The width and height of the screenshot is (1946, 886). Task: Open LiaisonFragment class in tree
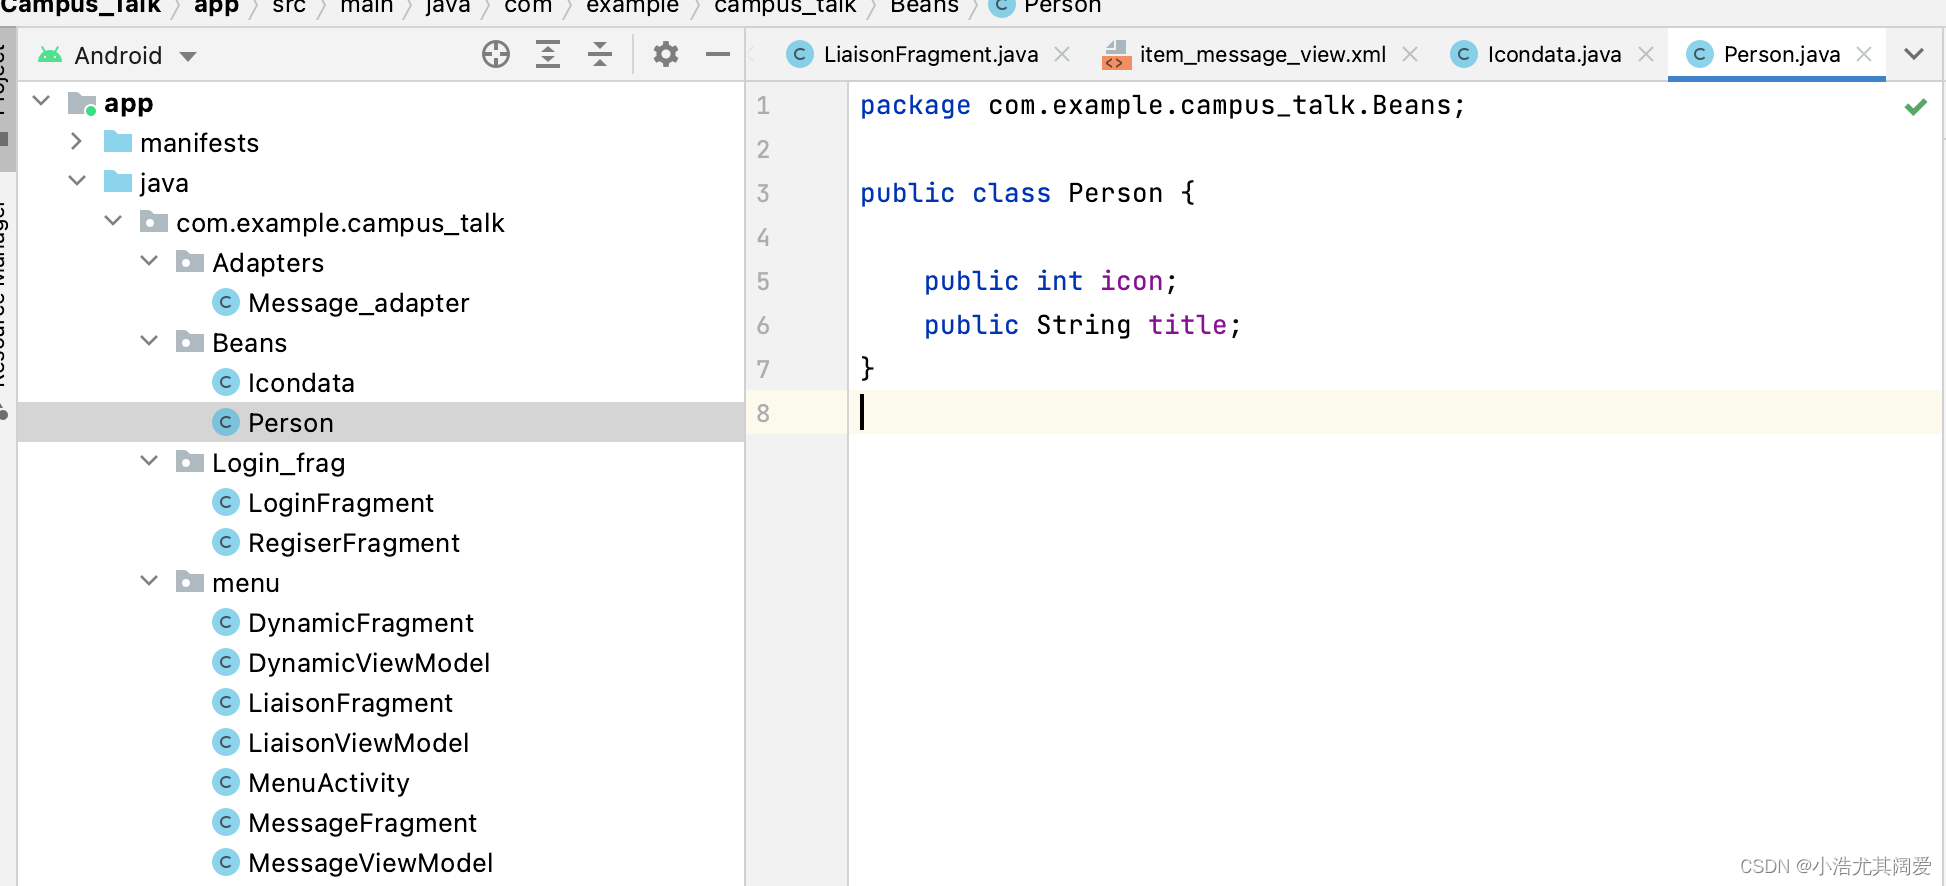point(351,703)
